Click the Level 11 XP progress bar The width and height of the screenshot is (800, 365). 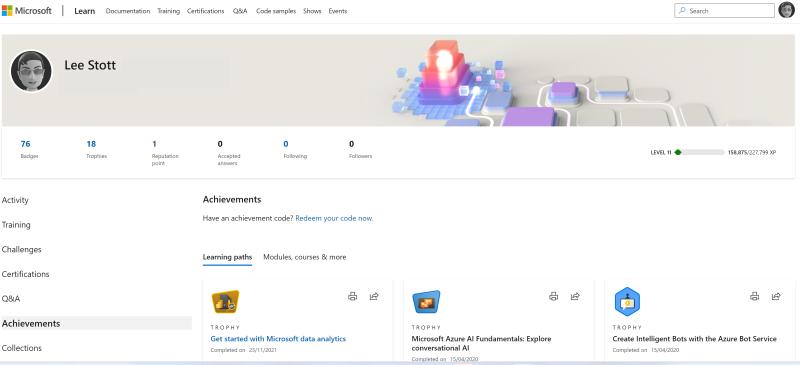(699, 152)
